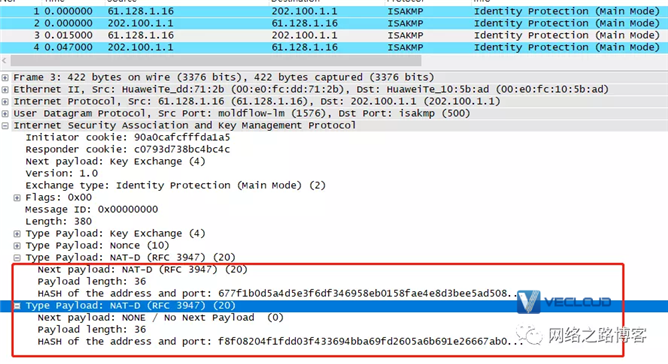Expand the Internet Protocol section
Screen dimensions: 668x364
[x=5, y=101]
